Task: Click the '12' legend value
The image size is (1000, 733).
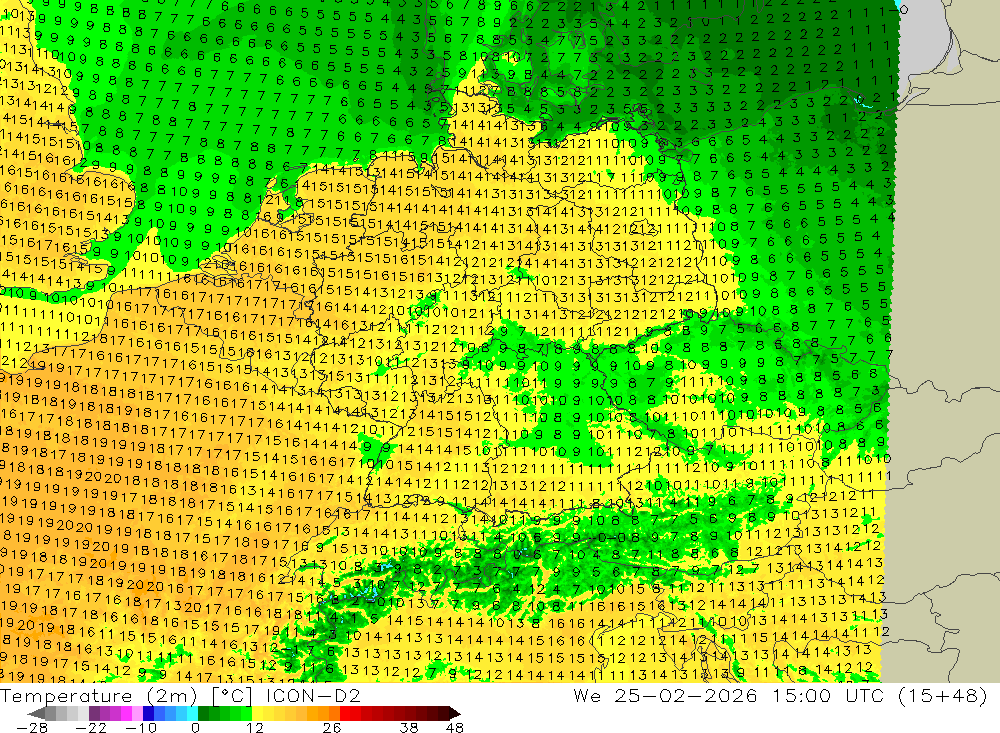Action: click(255, 727)
